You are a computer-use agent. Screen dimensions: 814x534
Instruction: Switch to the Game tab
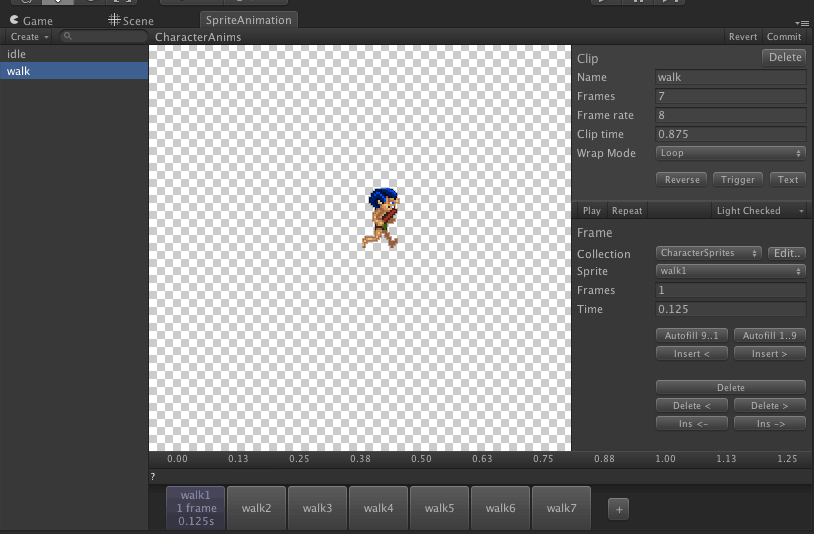pos(31,20)
